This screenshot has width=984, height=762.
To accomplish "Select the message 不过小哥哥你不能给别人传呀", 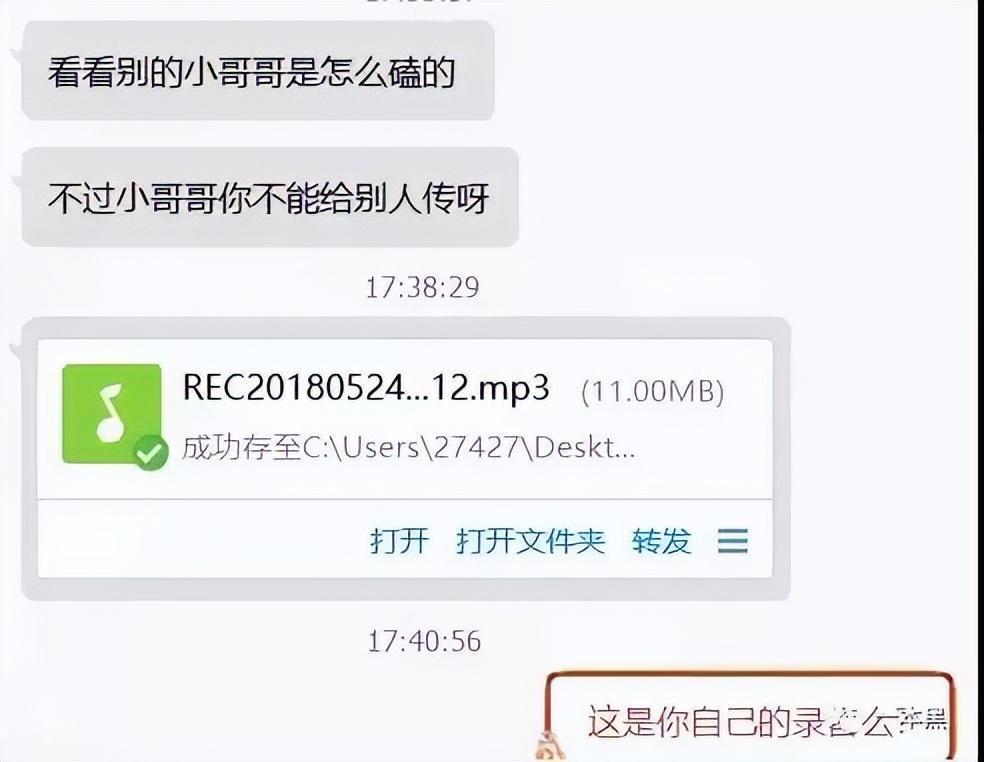I will [269, 198].
